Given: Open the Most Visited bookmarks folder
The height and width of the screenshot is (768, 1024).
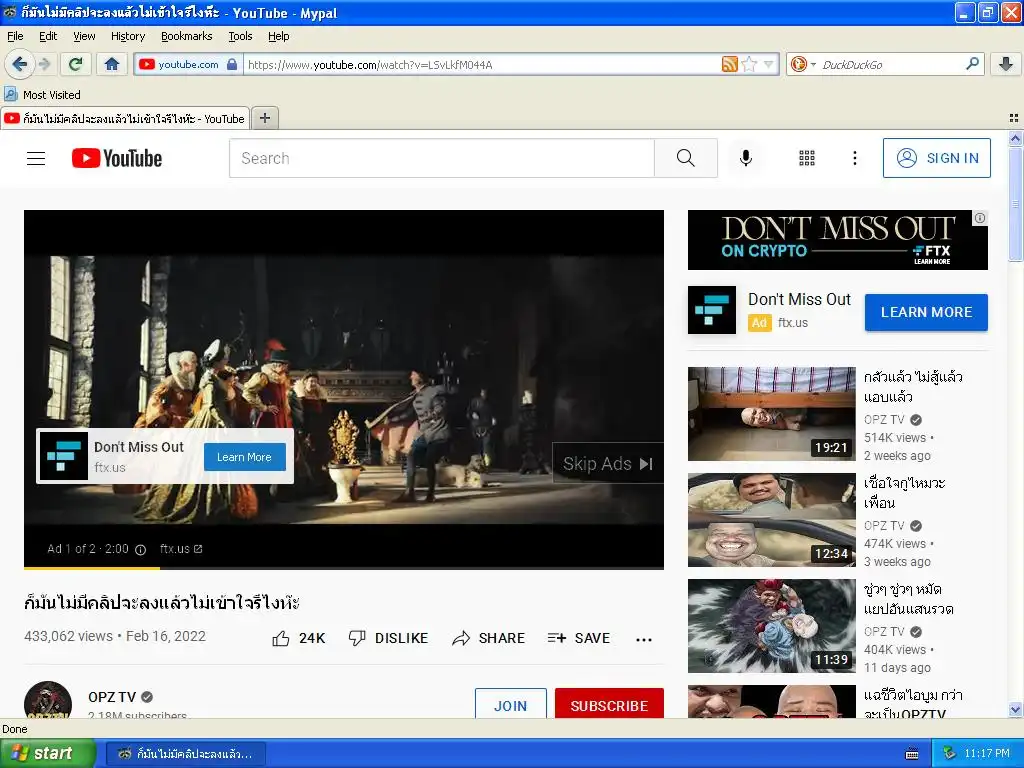Looking at the screenshot, I should click(x=42, y=95).
